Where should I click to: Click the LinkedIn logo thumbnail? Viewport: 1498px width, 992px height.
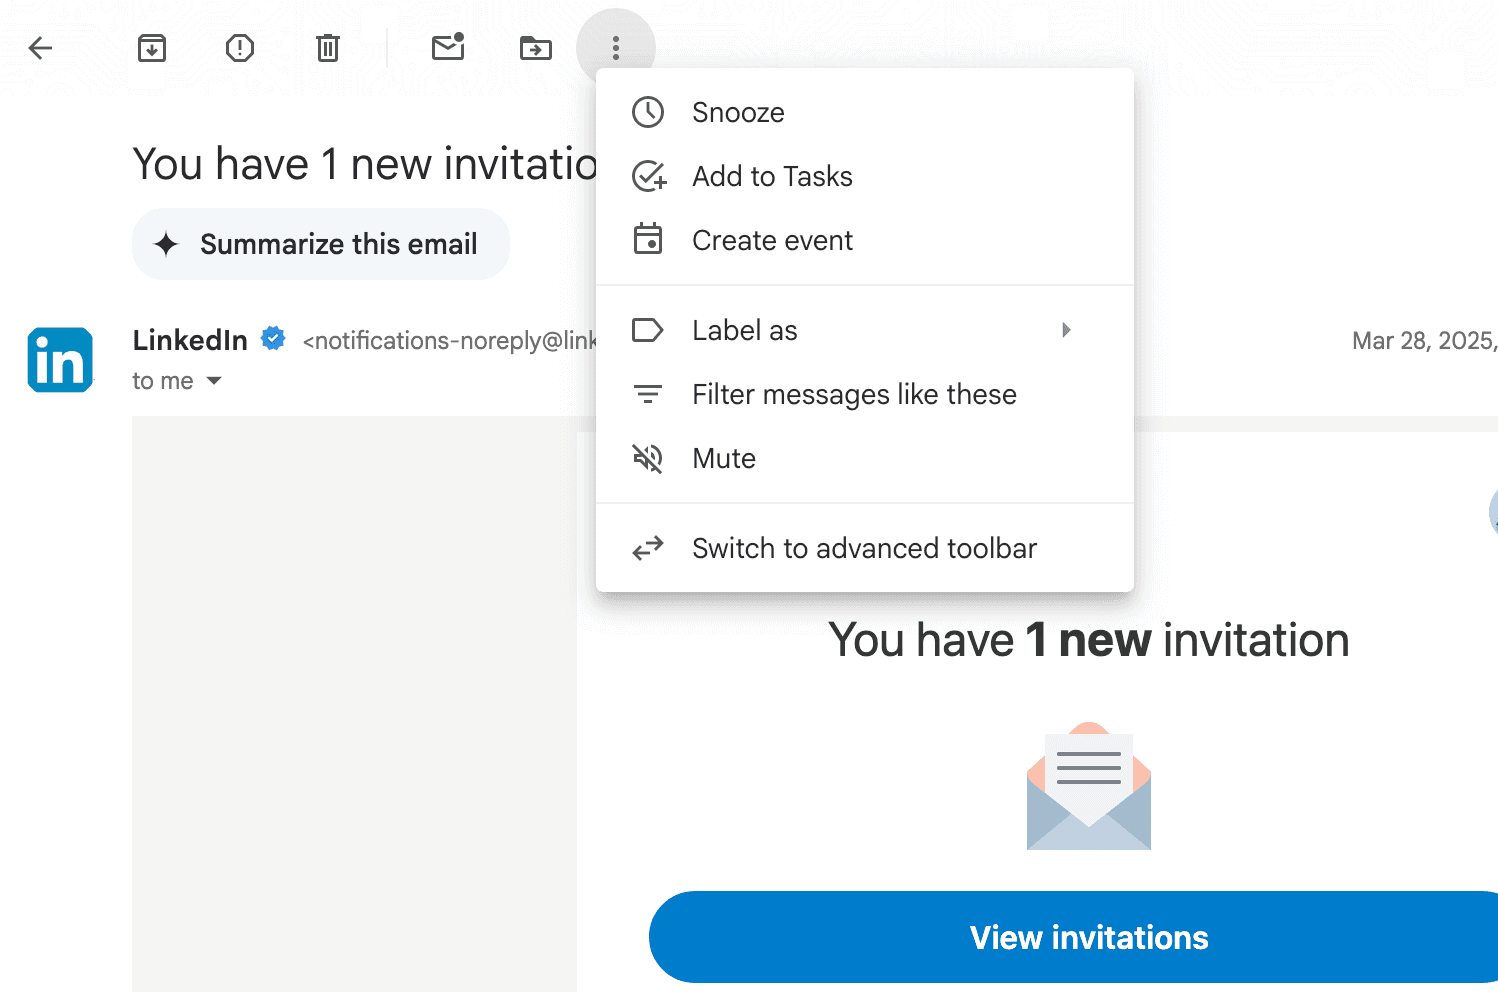(60, 359)
